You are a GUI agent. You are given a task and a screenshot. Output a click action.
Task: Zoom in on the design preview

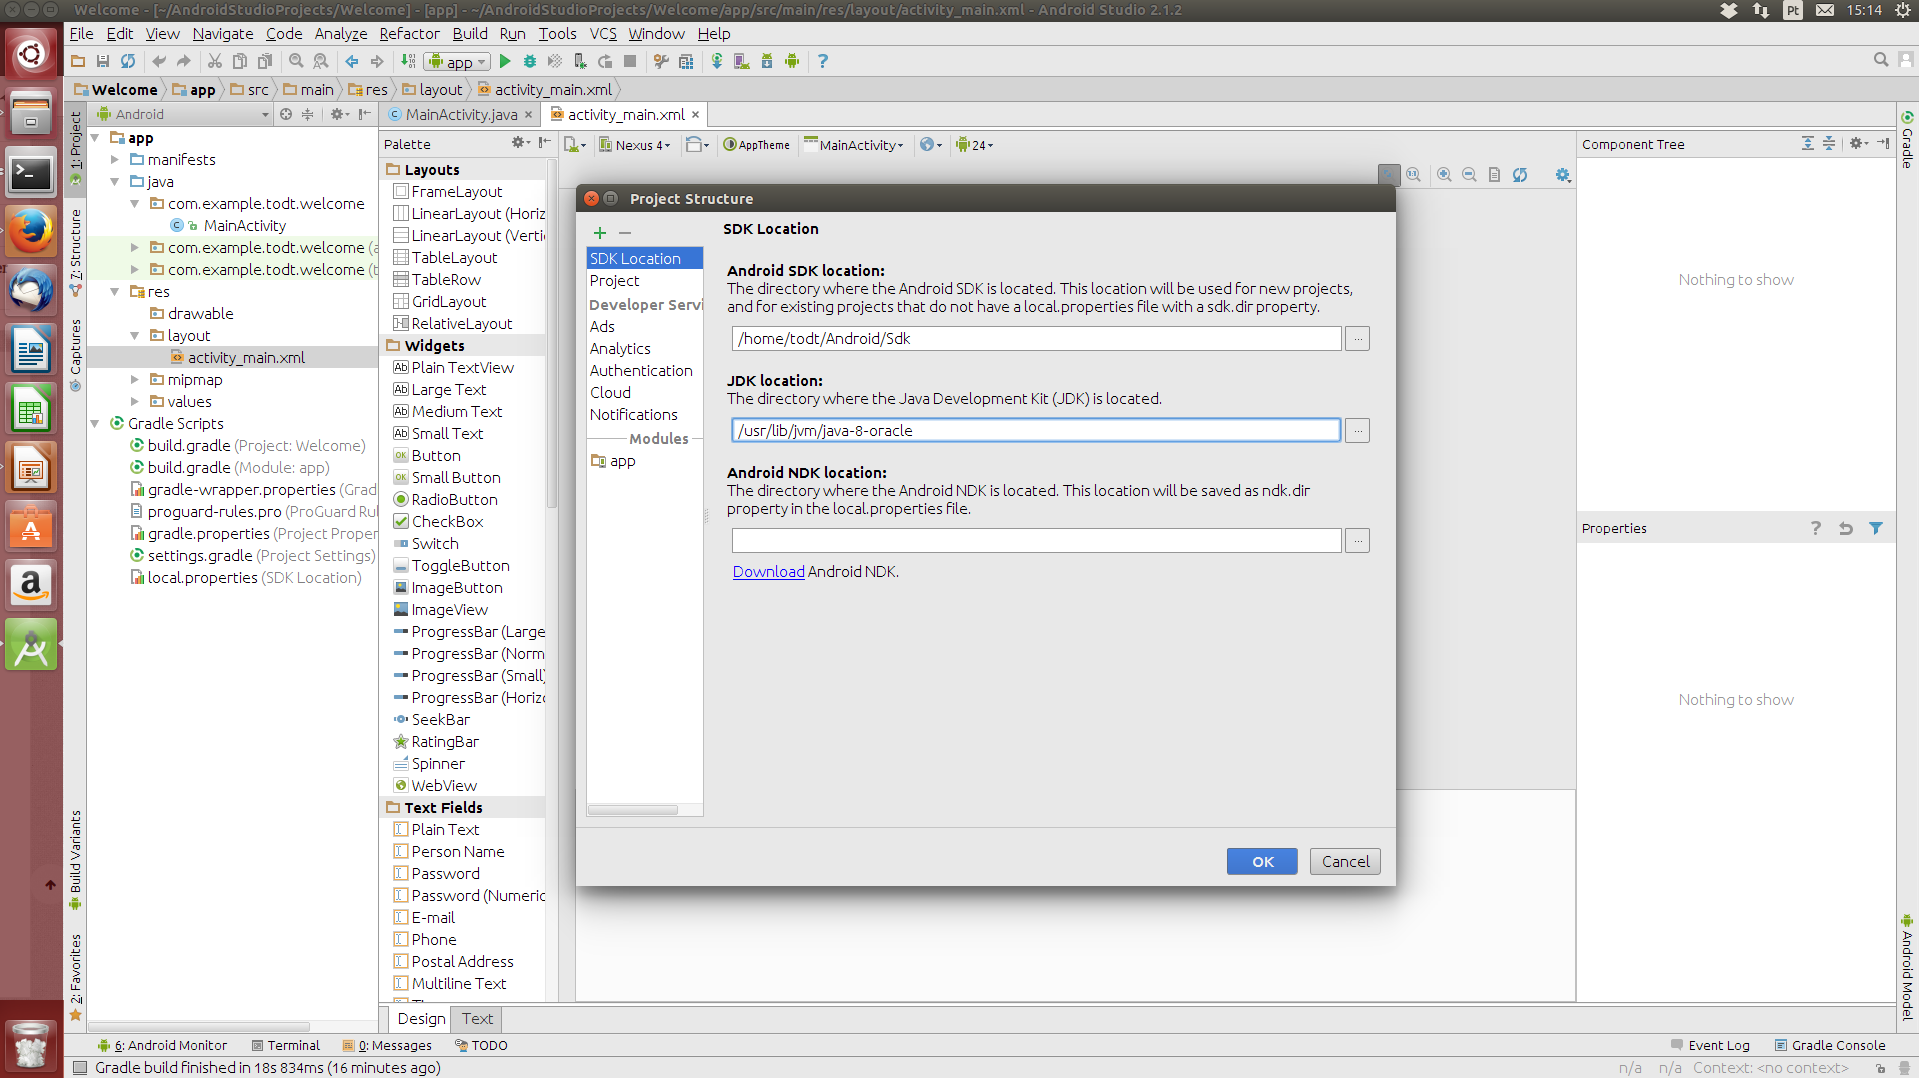point(1444,175)
